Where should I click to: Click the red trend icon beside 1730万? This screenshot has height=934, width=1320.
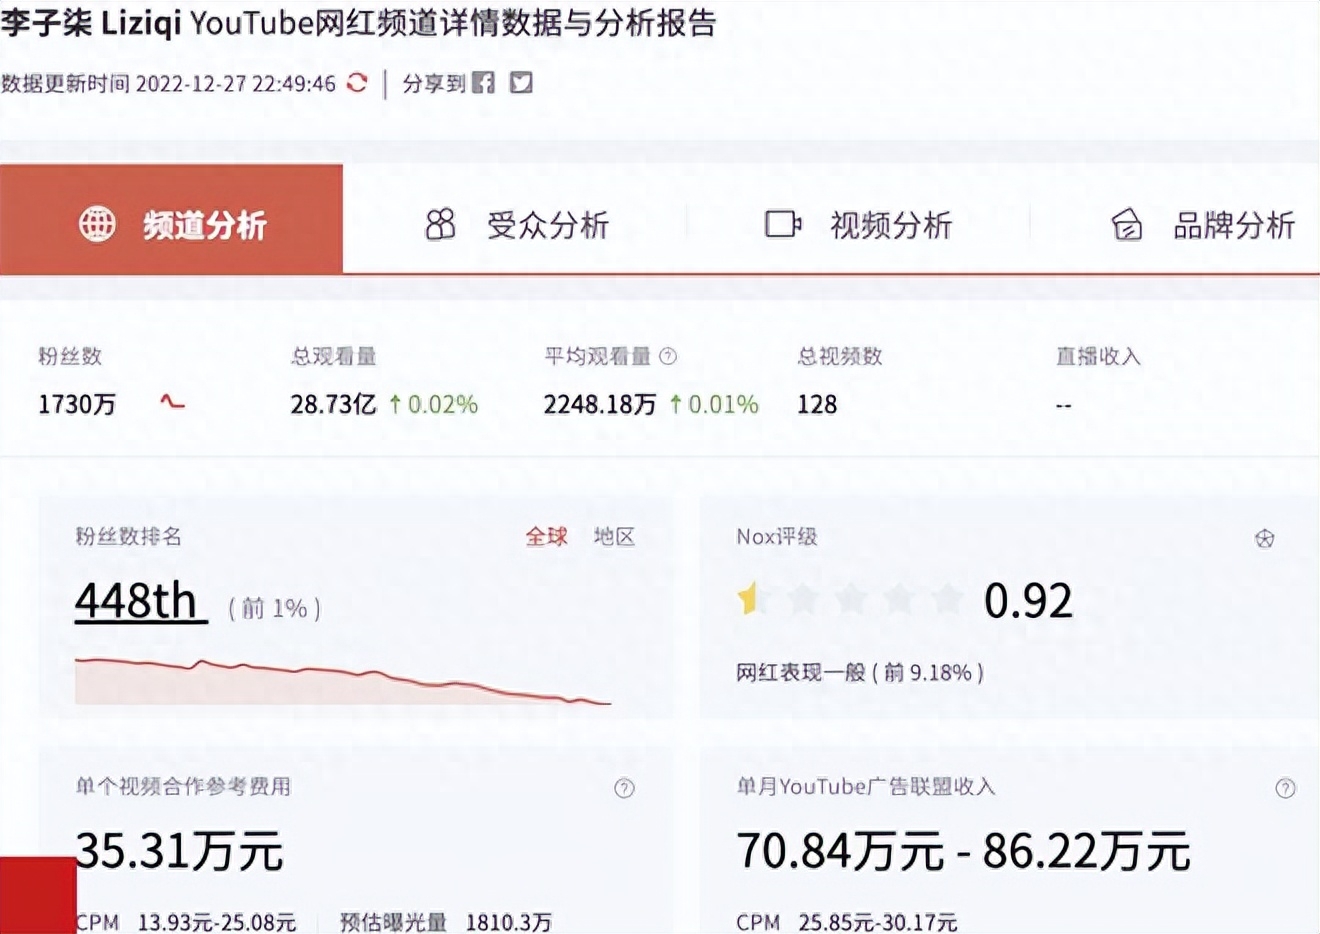click(173, 403)
